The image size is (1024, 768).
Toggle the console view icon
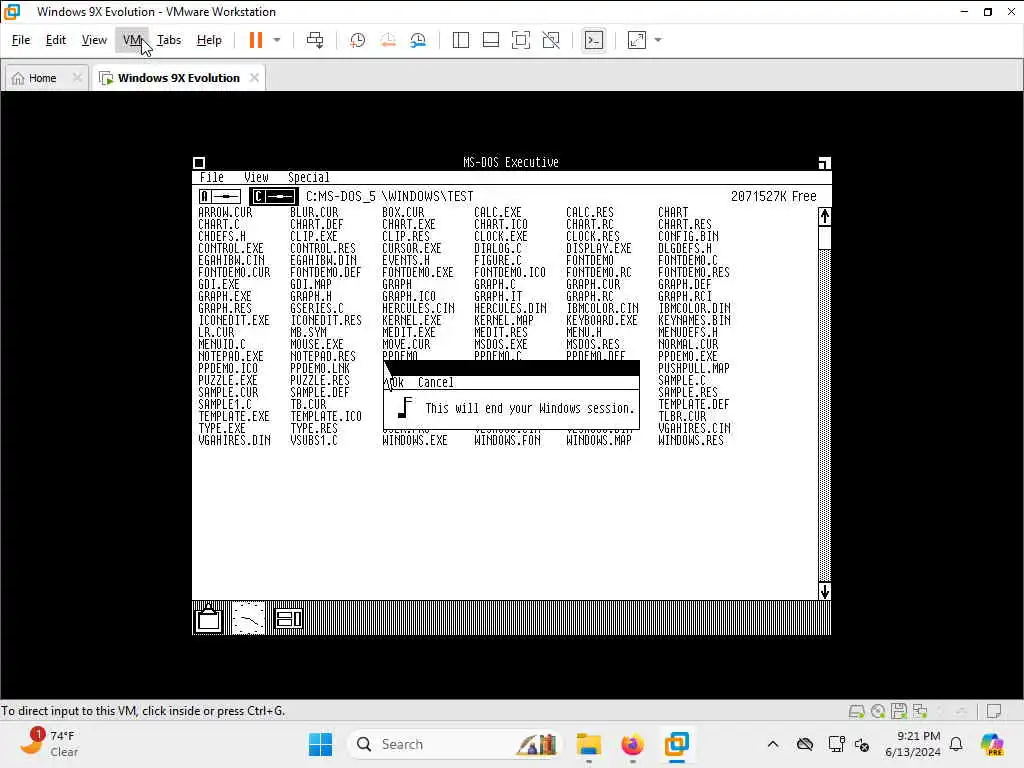point(594,40)
